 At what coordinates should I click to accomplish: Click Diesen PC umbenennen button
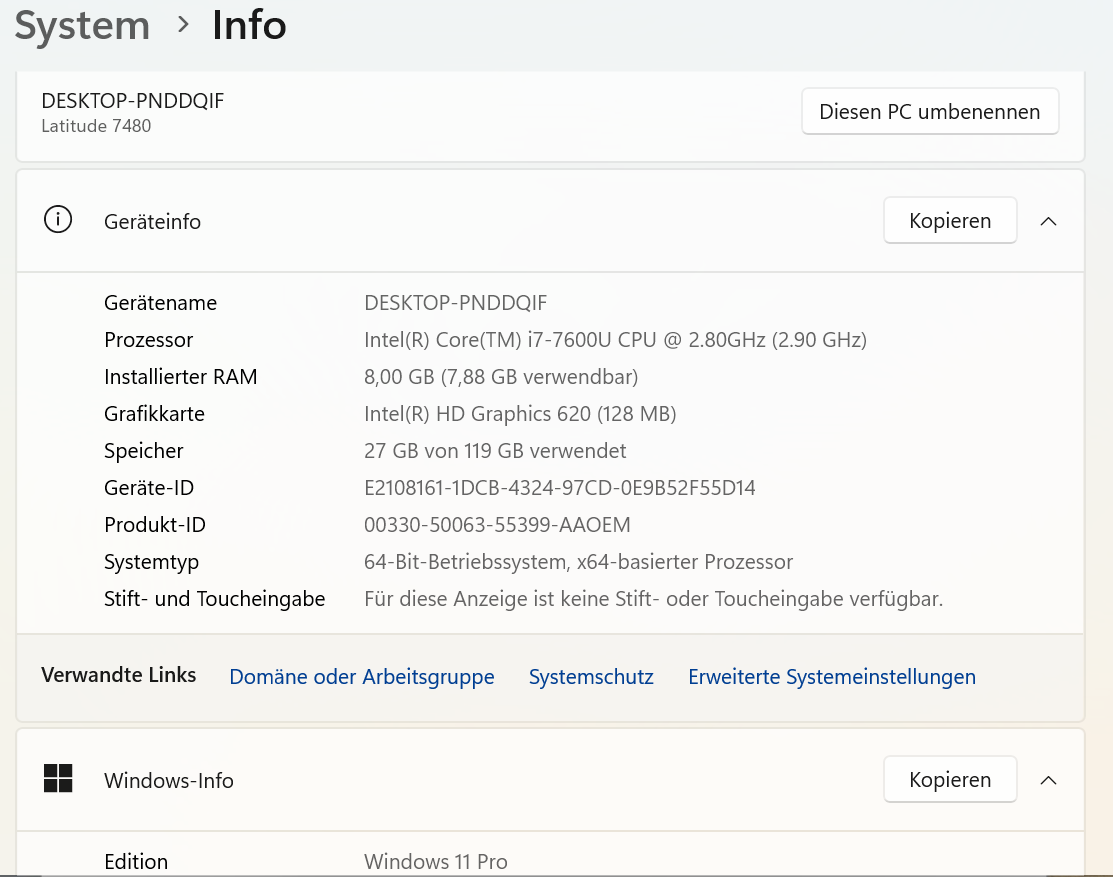[930, 111]
